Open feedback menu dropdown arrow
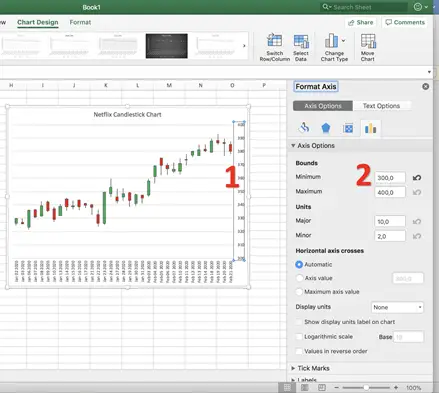The height and width of the screenshot is (393, 439). pyautogui.click(x=426, y=7)
